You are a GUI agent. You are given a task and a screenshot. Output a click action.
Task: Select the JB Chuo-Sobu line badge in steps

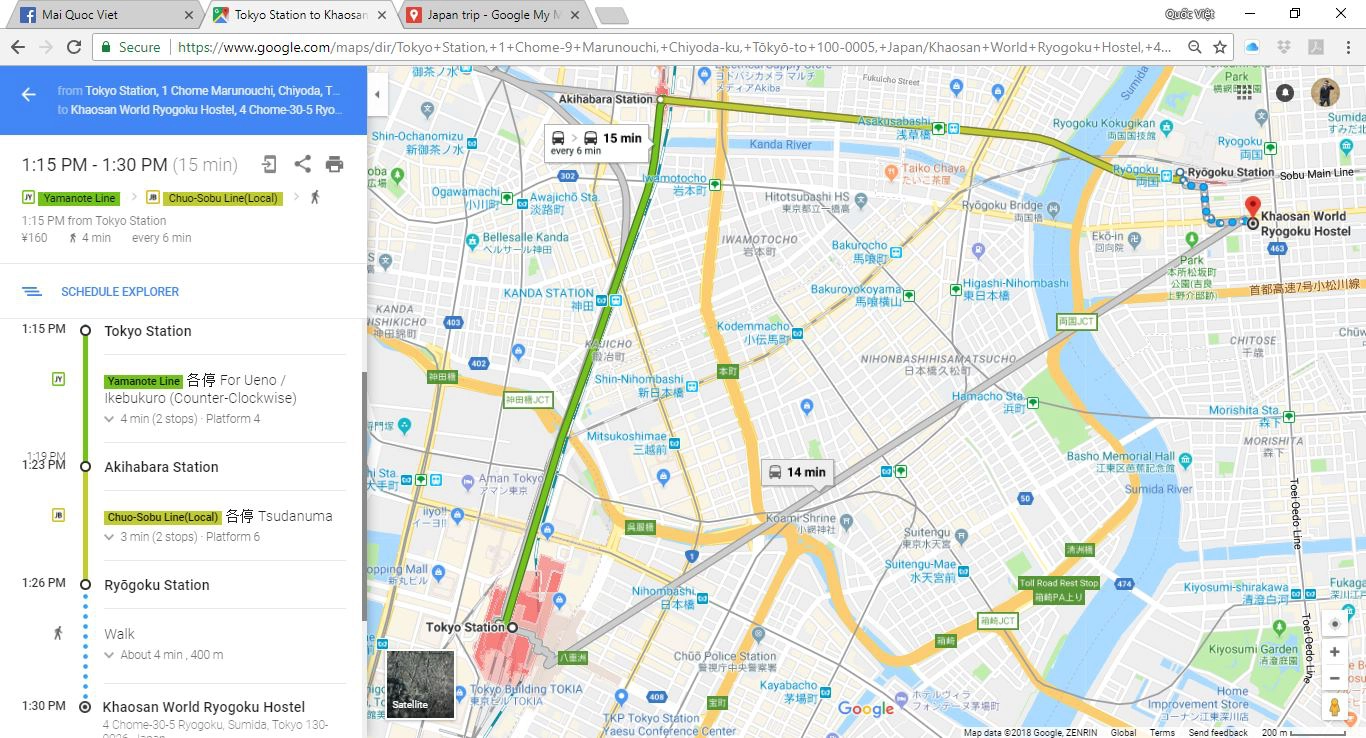[x=58, y=515]
